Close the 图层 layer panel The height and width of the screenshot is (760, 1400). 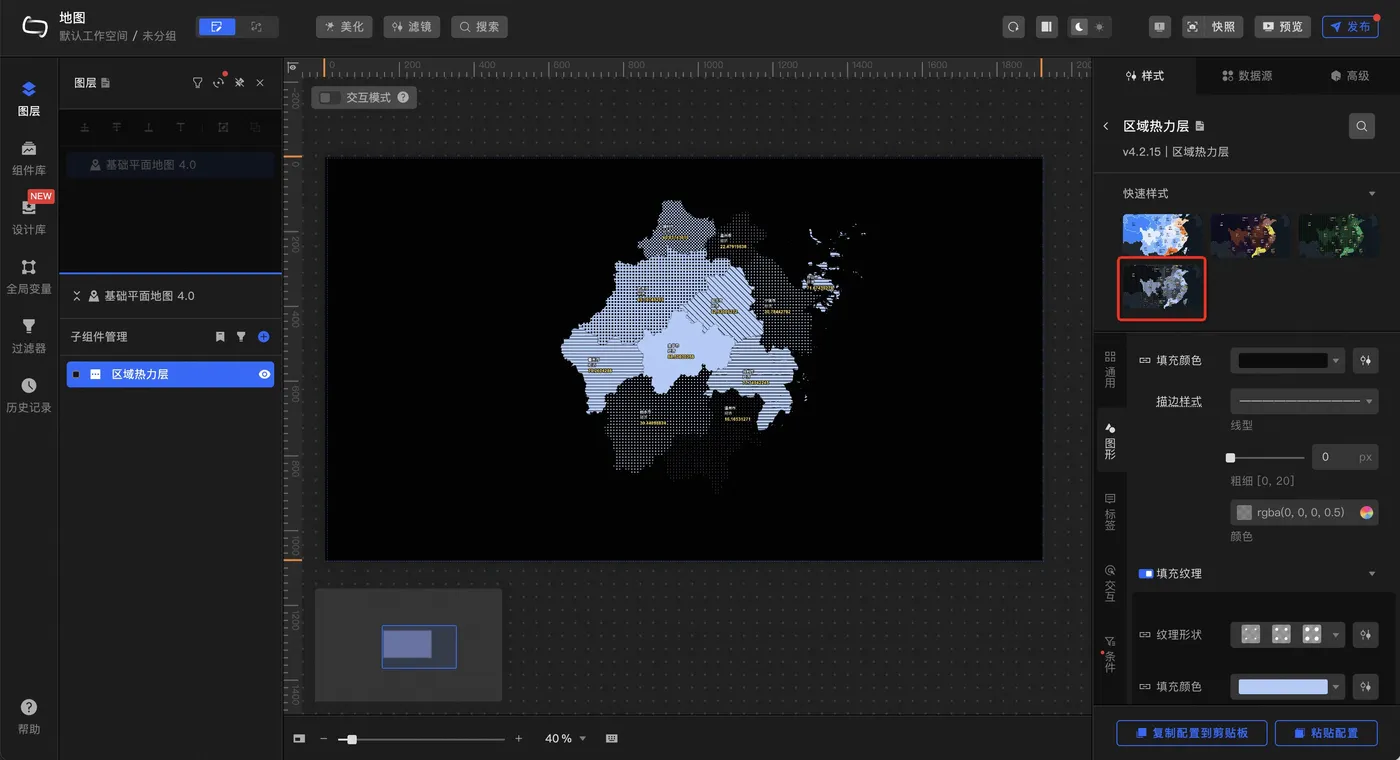260,83
